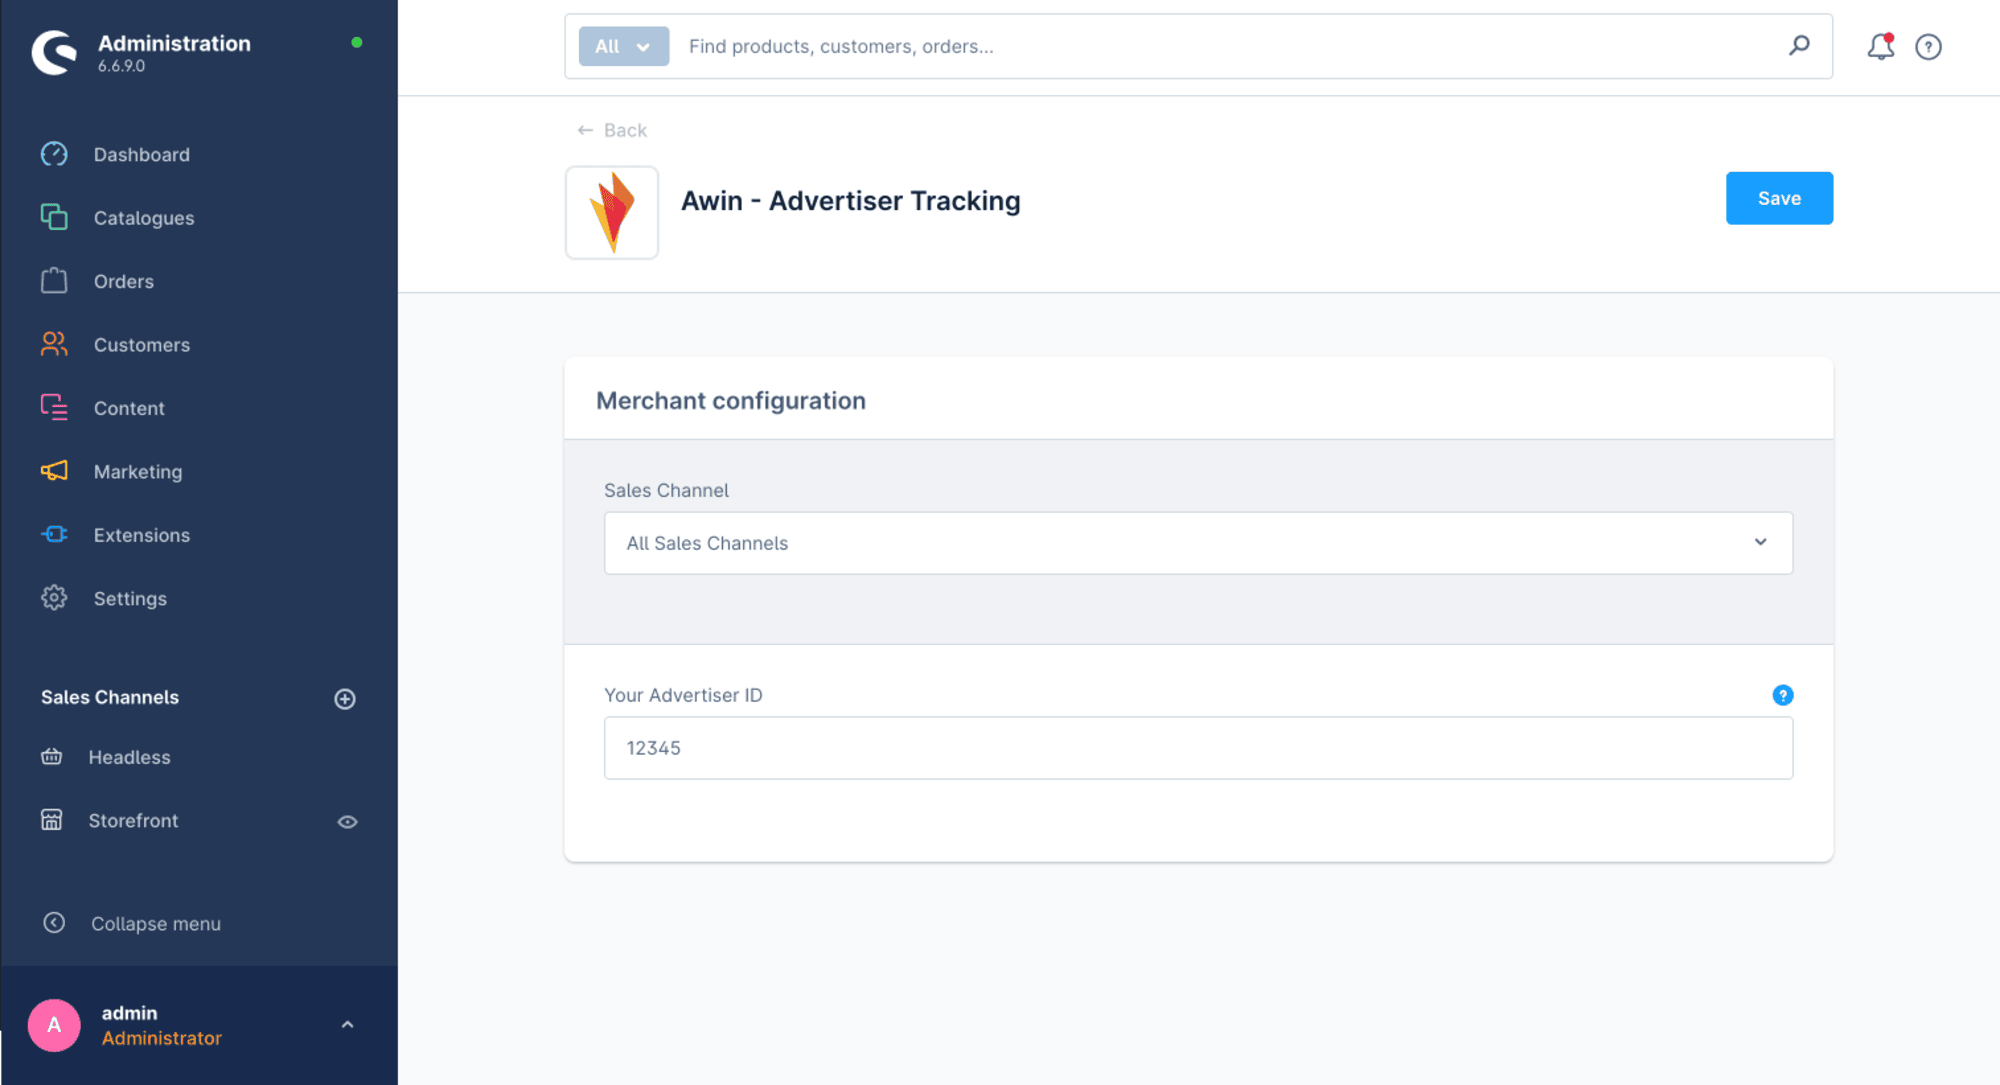The width and height of the screenshot is (2000, 1085).
Task: Click the Headless basket icon
Action: pyautogui.click(x=52, y=757)
